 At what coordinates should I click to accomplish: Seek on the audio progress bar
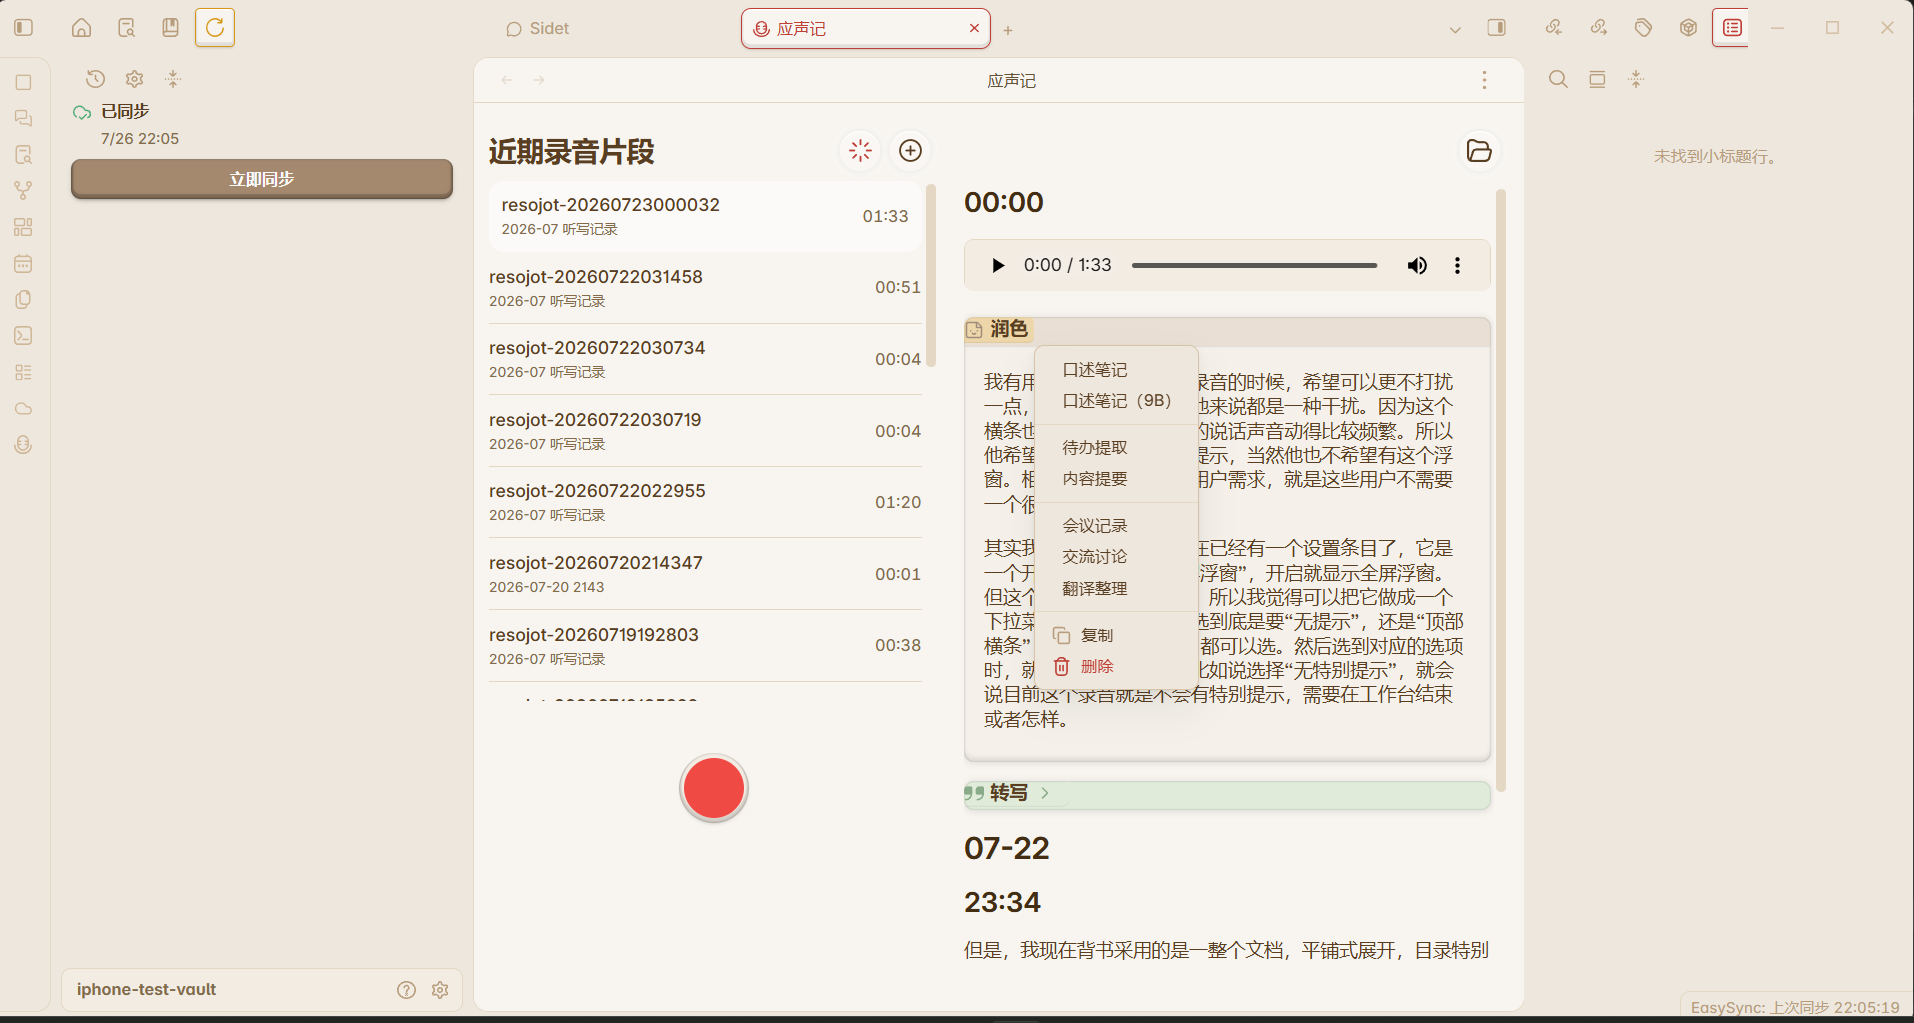1254,265
